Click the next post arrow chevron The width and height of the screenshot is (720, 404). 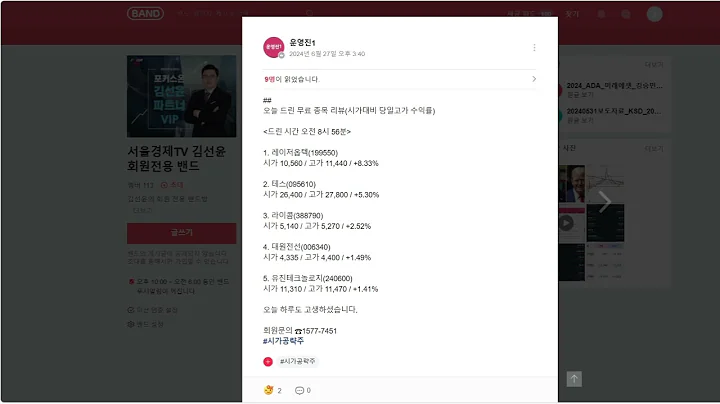[605, 202]
